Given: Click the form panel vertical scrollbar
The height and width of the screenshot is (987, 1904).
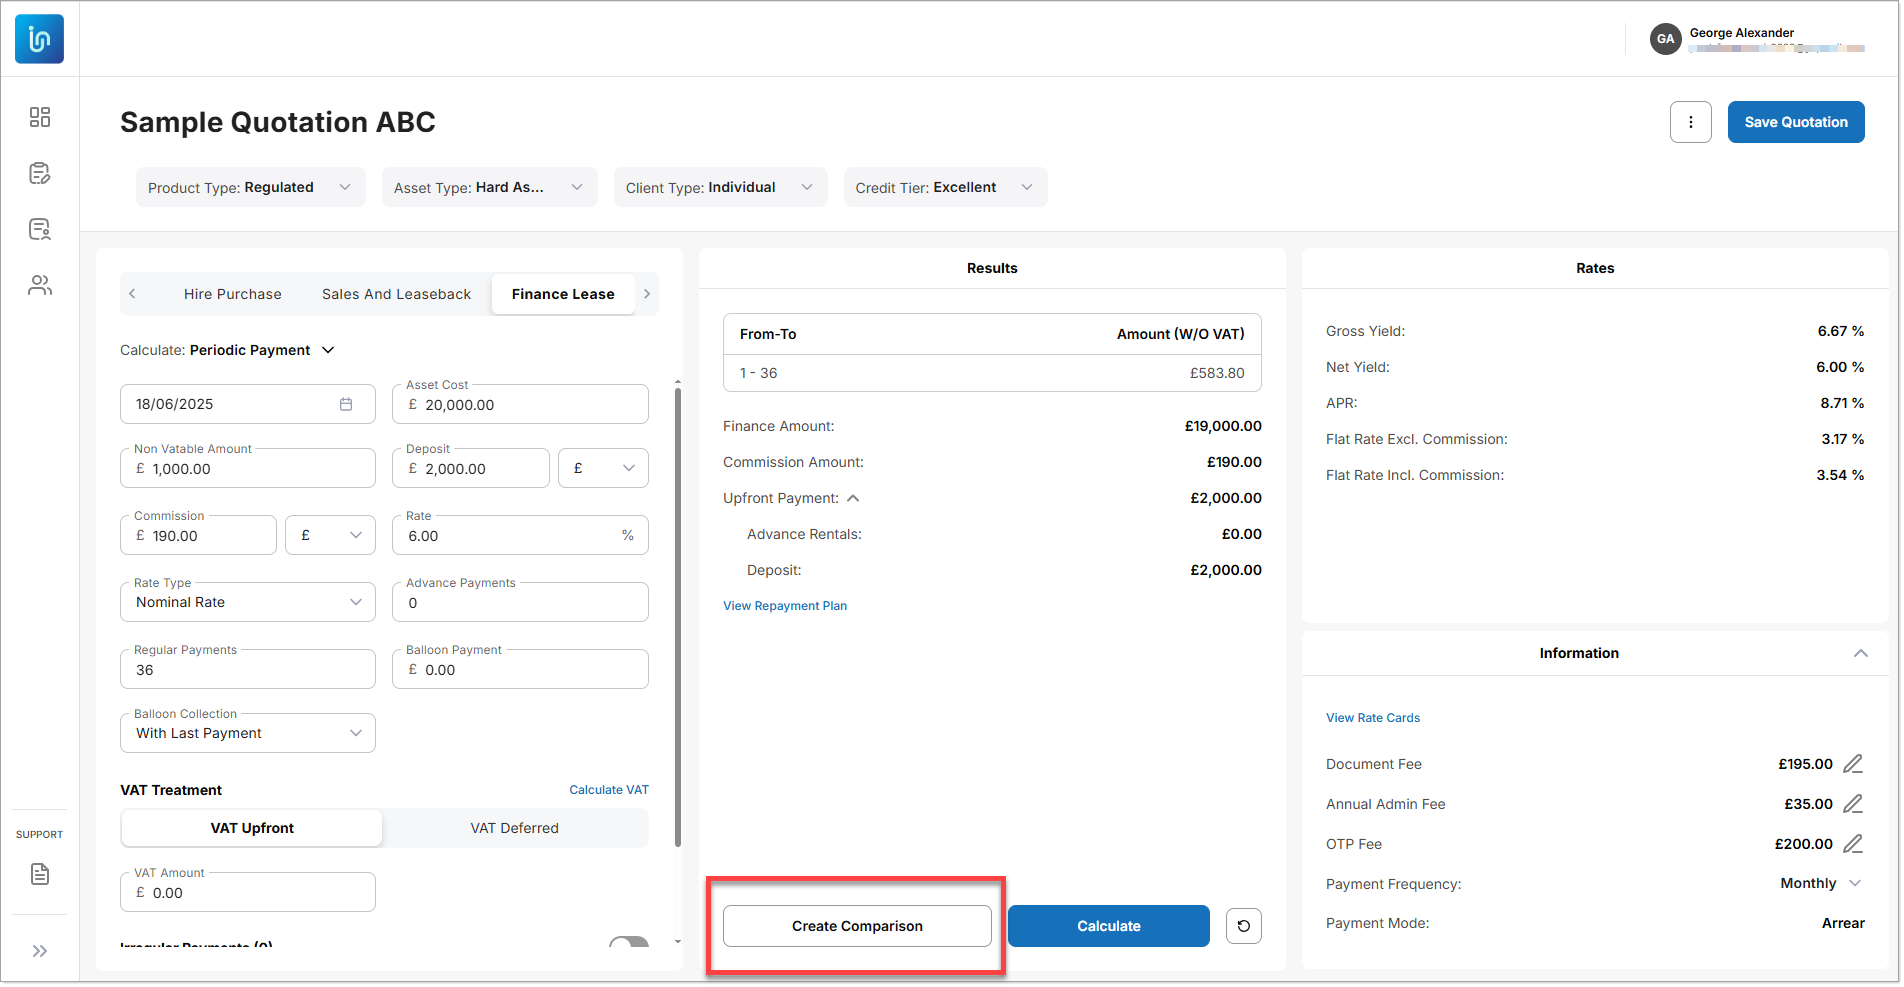Looking at the screenshot, I should (678, 615).
